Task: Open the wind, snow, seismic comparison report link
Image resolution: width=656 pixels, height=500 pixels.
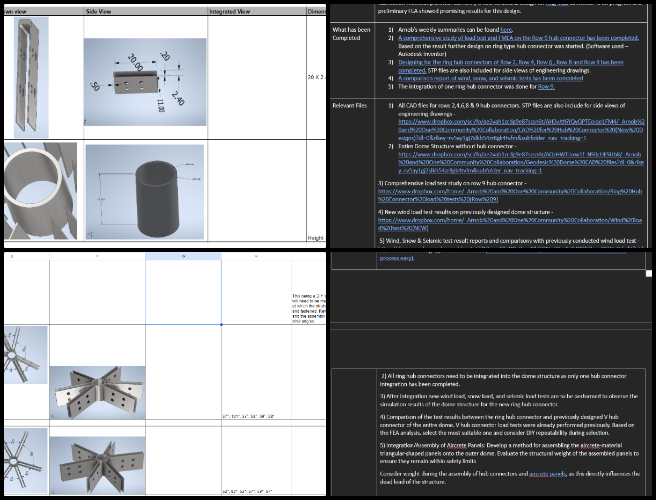Action: tap(490, 78)
